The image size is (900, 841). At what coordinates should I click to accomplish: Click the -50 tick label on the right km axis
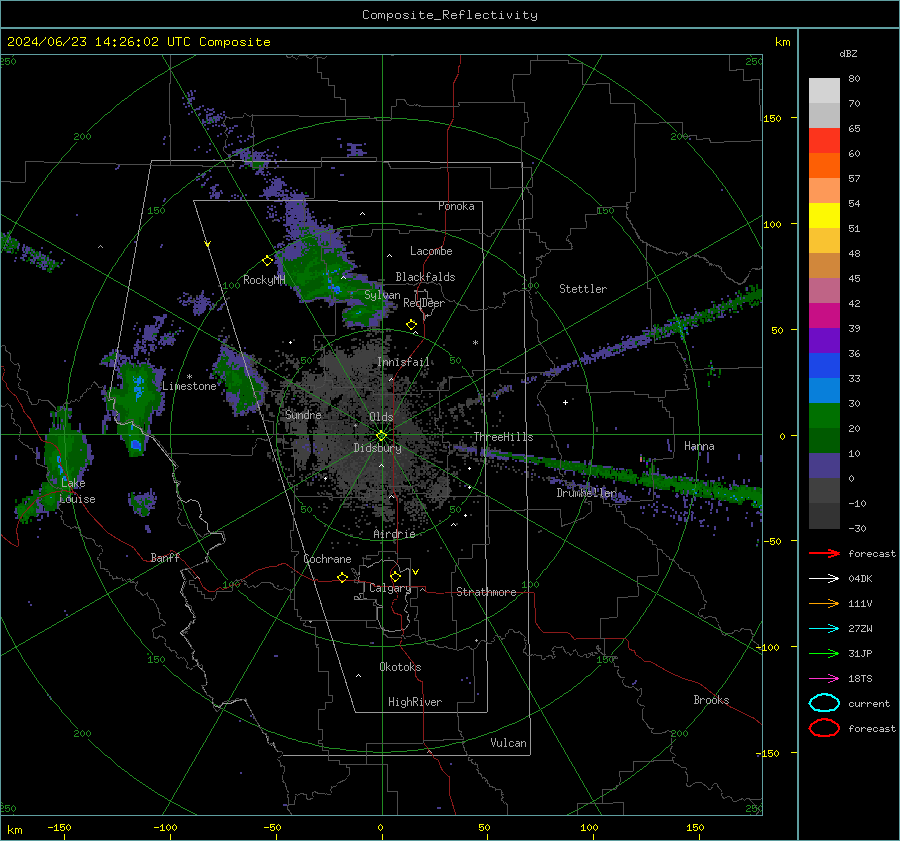(x=773, y=541)
